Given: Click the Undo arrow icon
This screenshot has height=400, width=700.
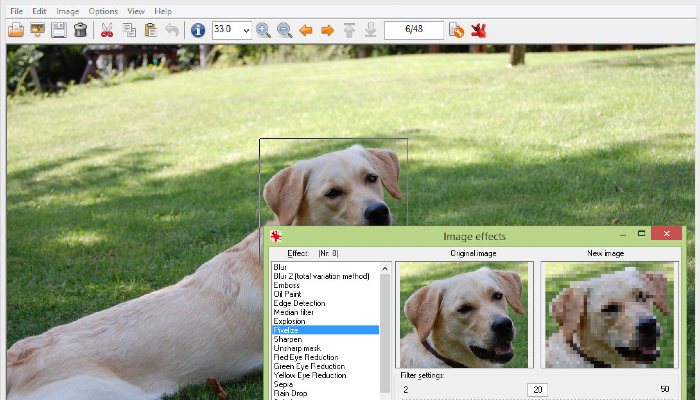Looking at the screenshot, I should tap(172, 30).
